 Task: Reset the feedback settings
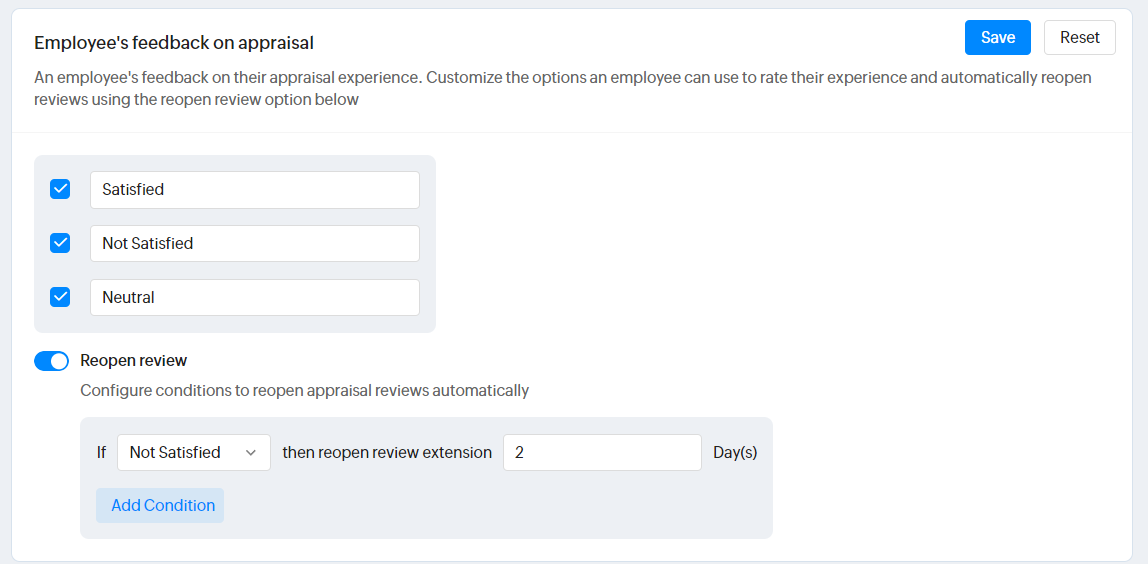pos(1079,38)
